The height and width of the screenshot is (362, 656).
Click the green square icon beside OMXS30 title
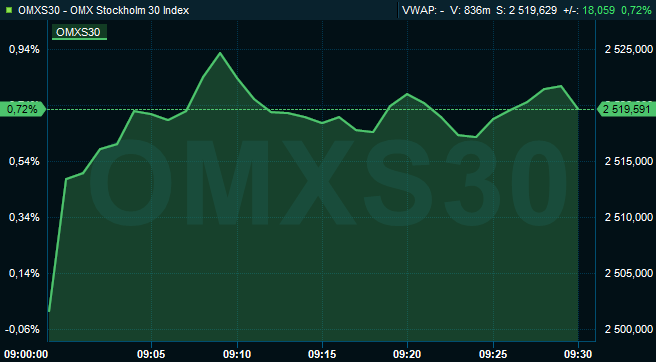[x=9, y=10]
